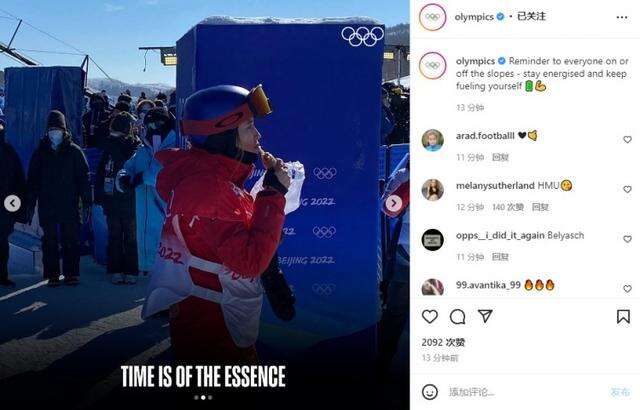Select the carousel dot indicator

[x=203, y=397]
